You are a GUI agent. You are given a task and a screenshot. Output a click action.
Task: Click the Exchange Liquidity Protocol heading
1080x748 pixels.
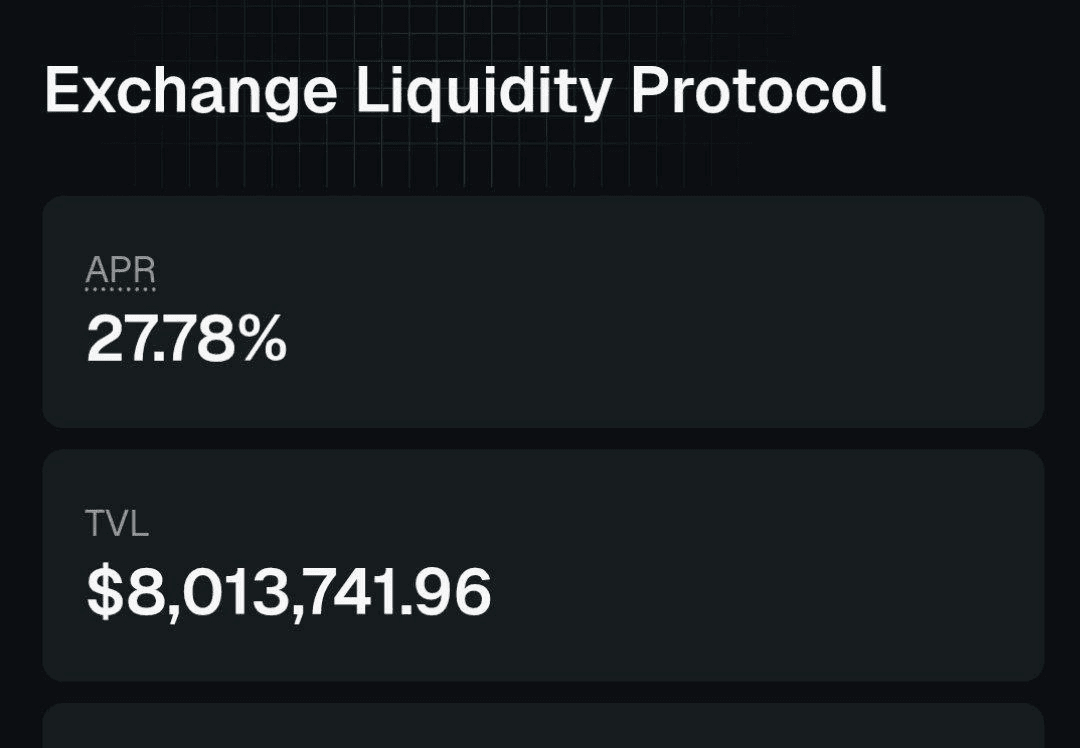click(466, 92)
